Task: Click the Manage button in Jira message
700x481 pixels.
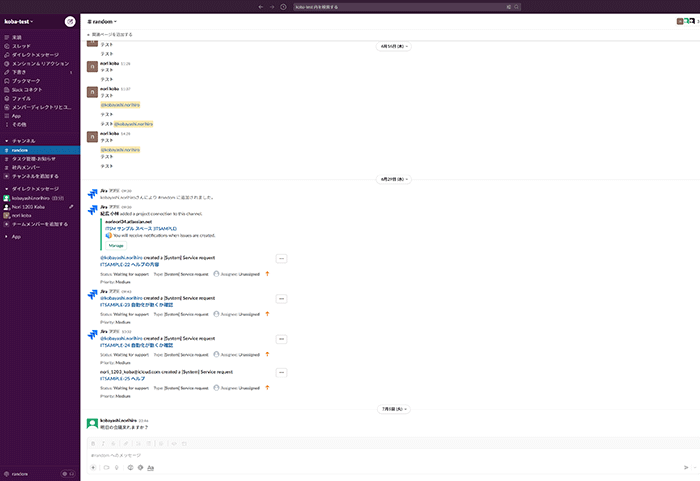Action: coord(116,246)
